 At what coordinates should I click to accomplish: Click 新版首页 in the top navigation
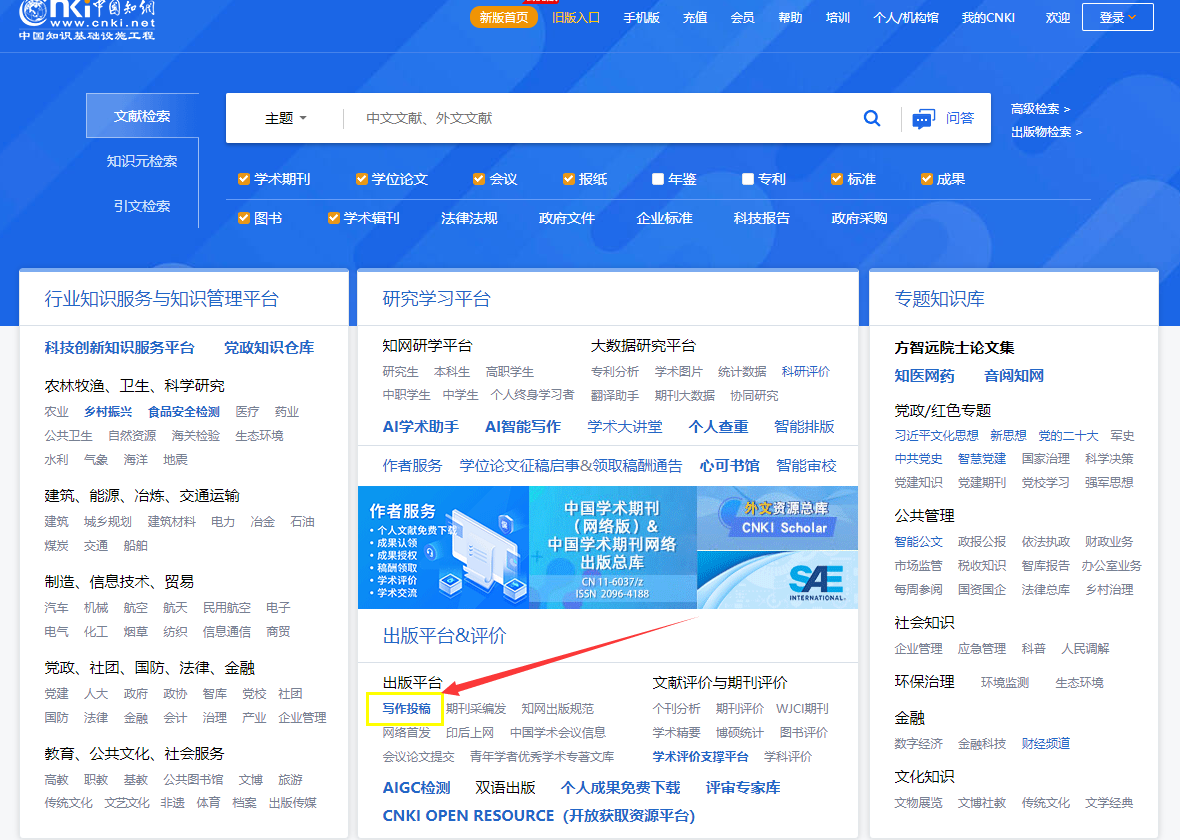[x=503, y=17]
